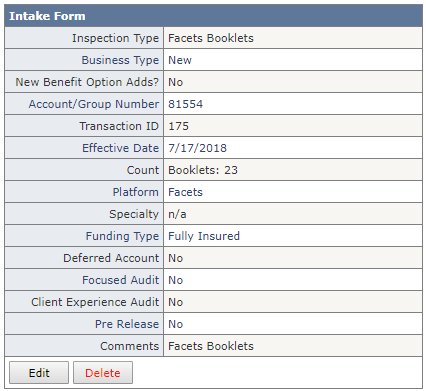
Task: Click the red Delete button
Action: click(x=103, y=373)
